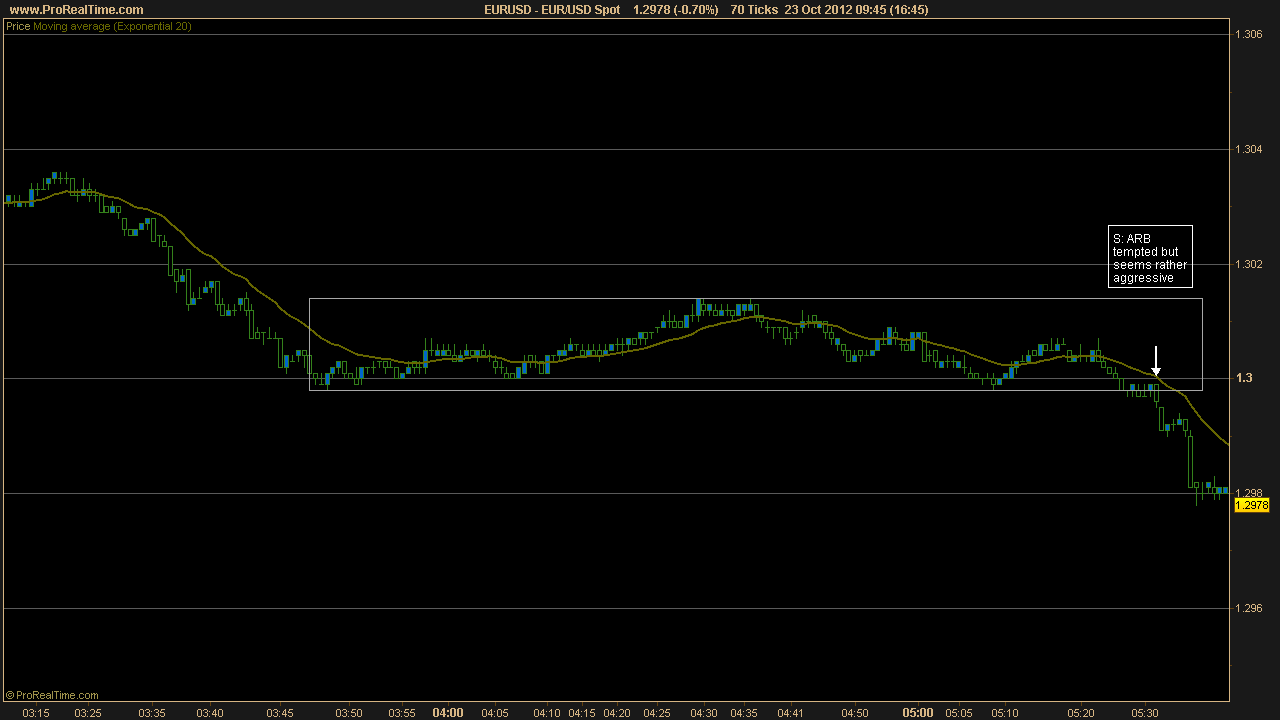
Task: Click the yellow 1.2978 current price tag
Action: click(x=1252, y=506)
